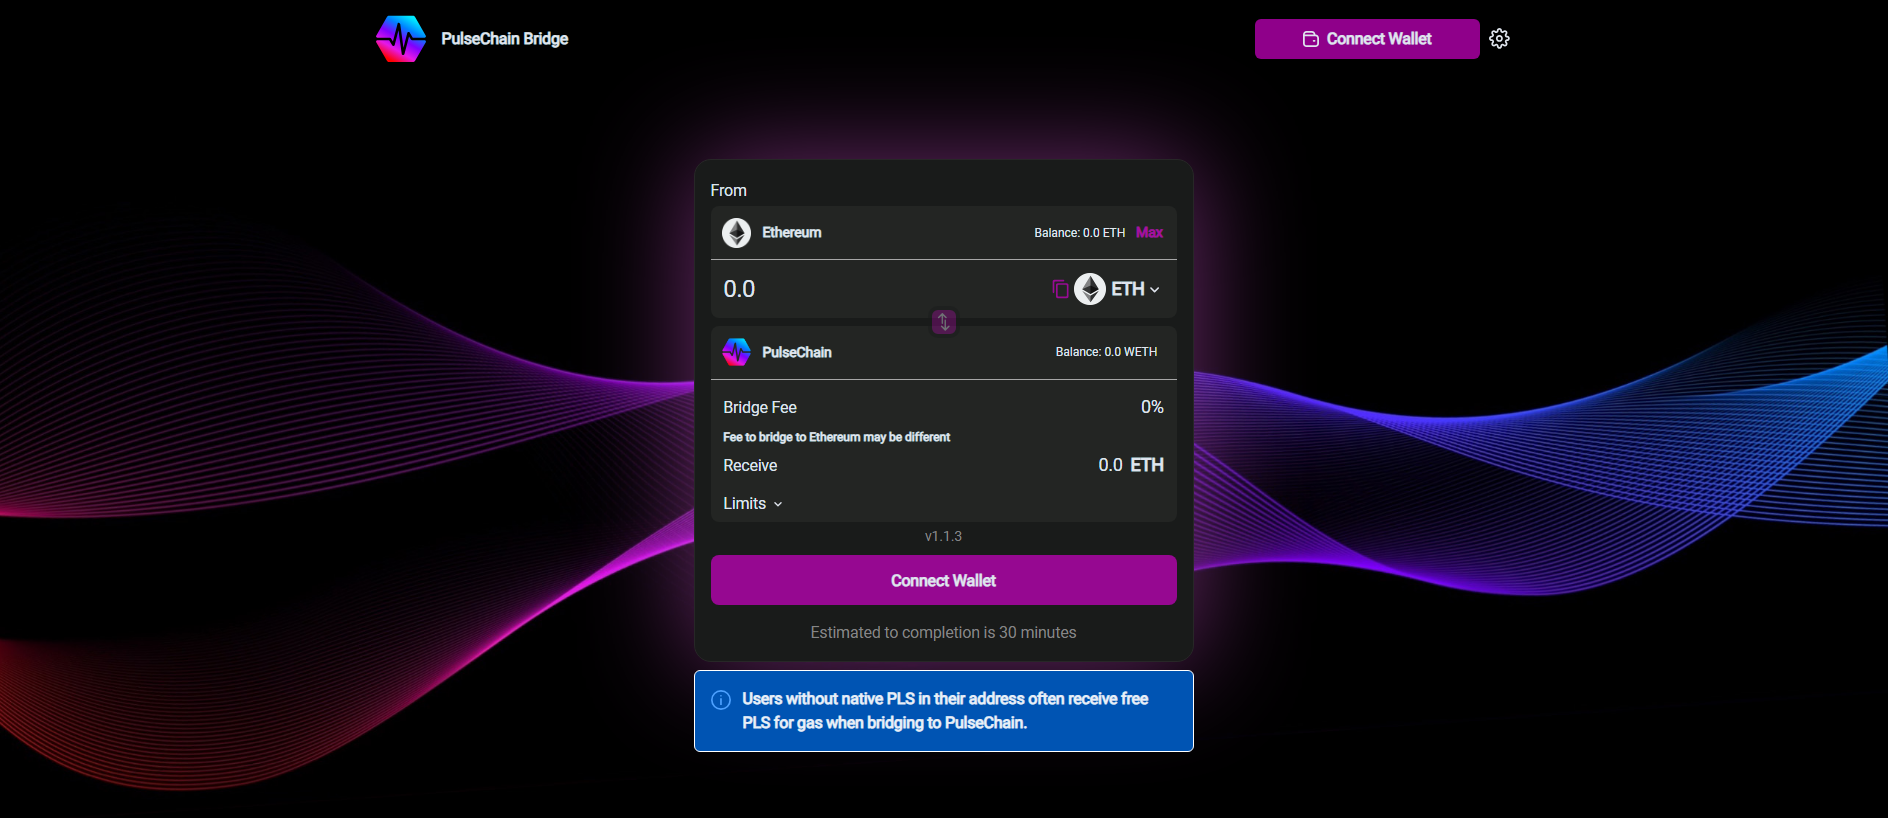Click the estimated completion 30 minutes text
The image size is (1888, 818).
[x=944, y=633]
